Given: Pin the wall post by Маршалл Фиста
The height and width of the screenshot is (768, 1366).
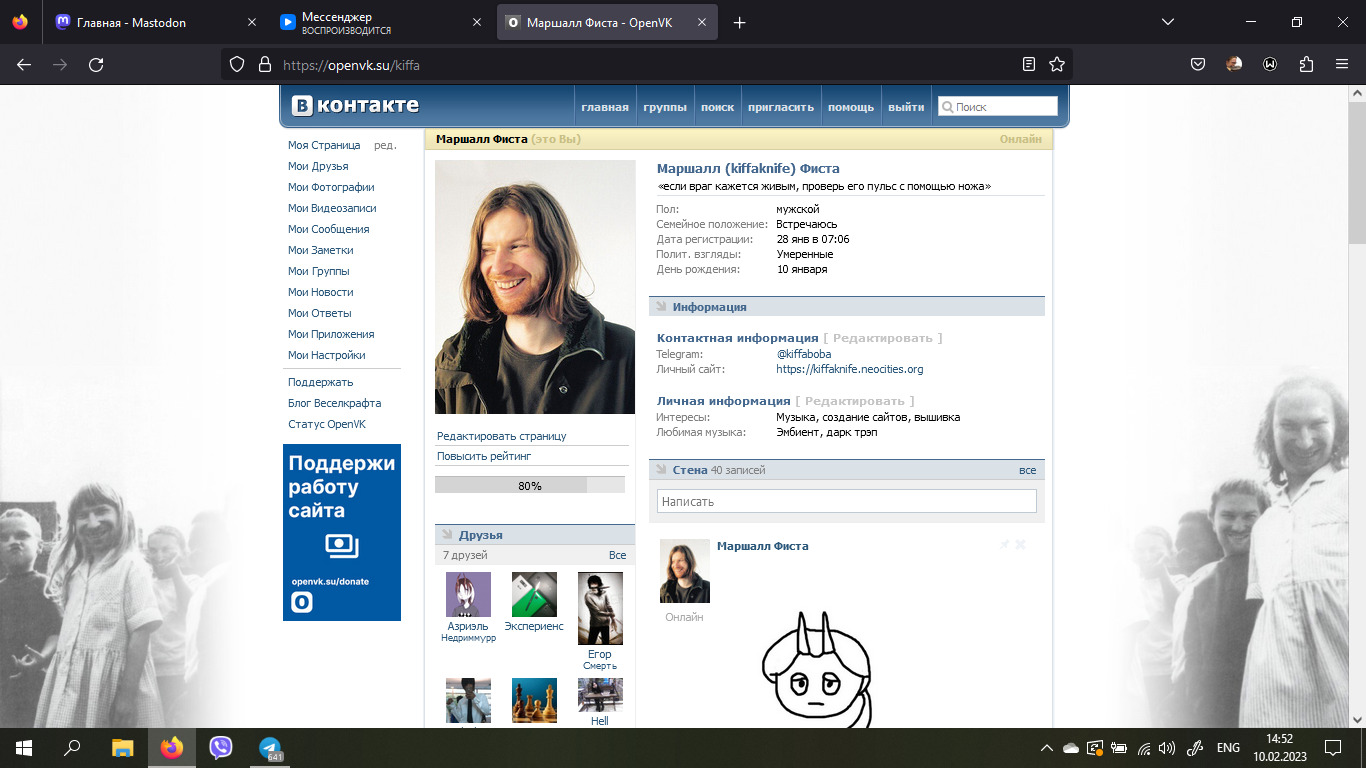Looking at the screenshot, I should pyautogui.click(x=1004, y=545).
